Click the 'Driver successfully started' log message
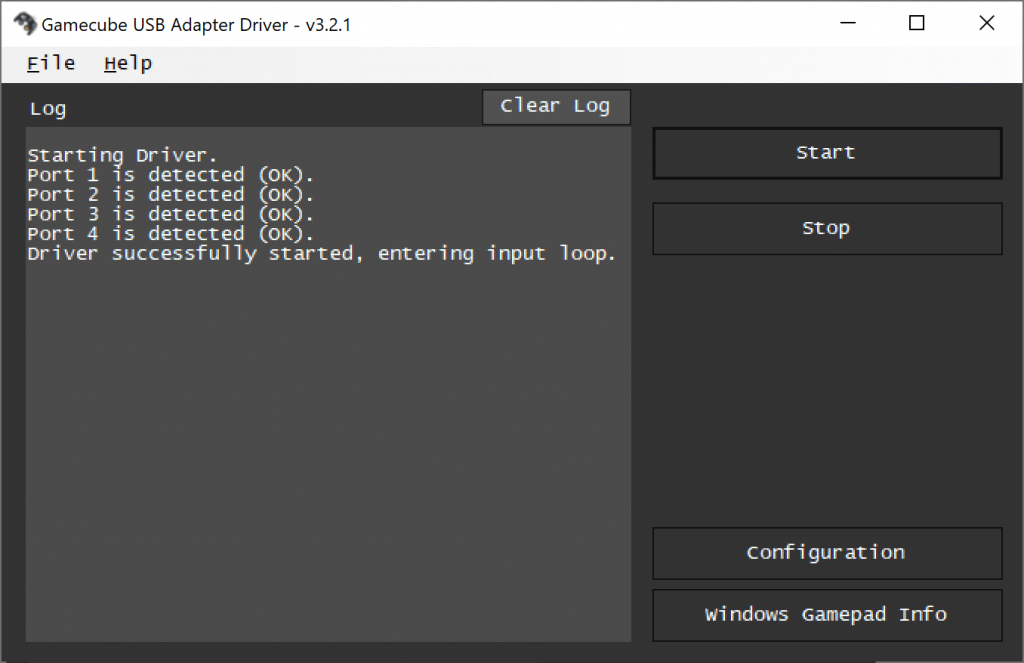This screenshot has width=1024, height=663. coord(321,254)
